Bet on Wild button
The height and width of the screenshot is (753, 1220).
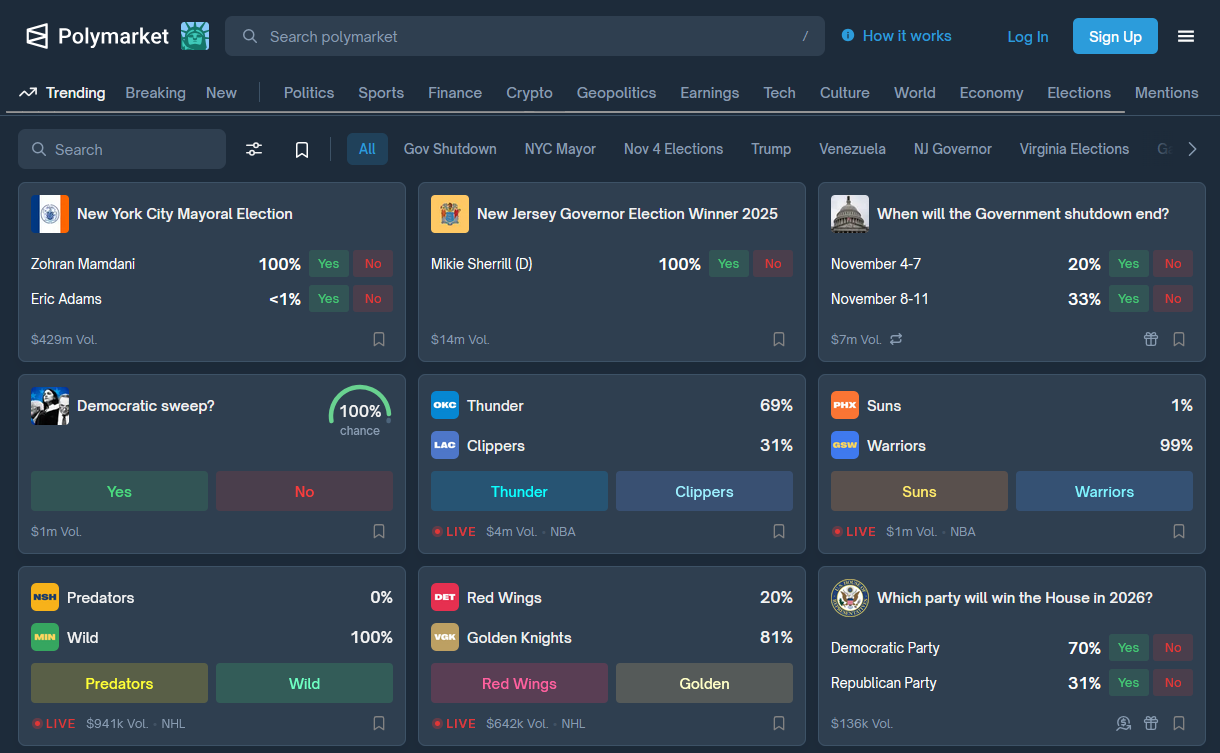(304, 683)
